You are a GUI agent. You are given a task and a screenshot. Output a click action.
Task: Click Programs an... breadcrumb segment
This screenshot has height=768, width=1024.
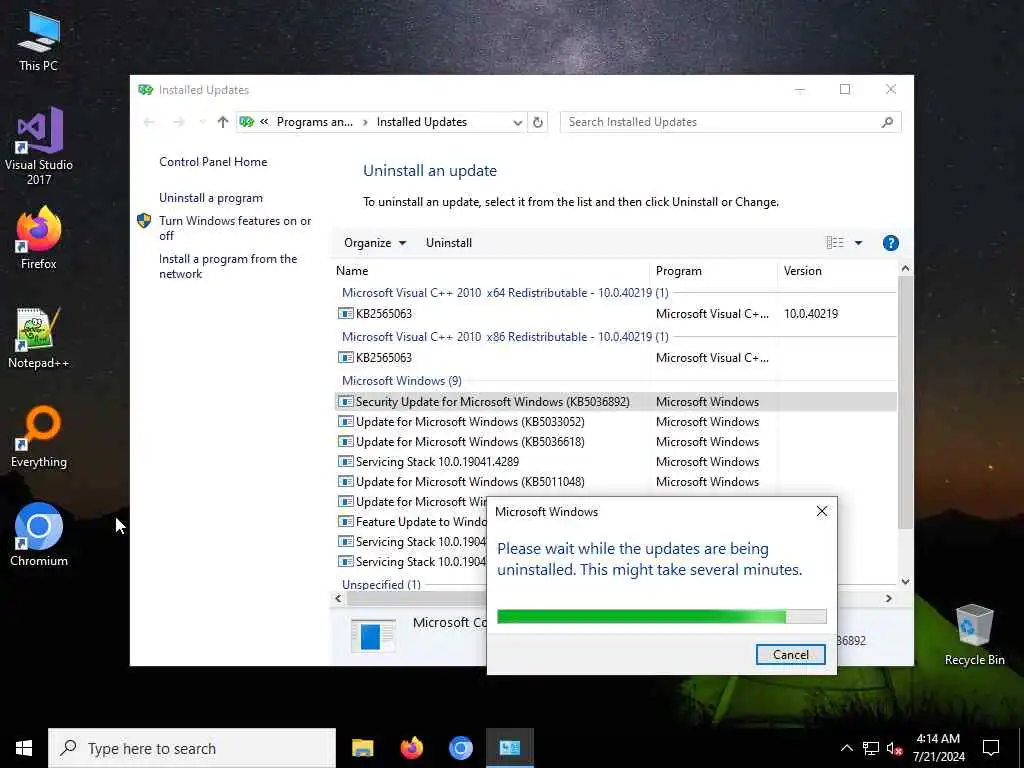pyautogui.click(x=314, y=122)
